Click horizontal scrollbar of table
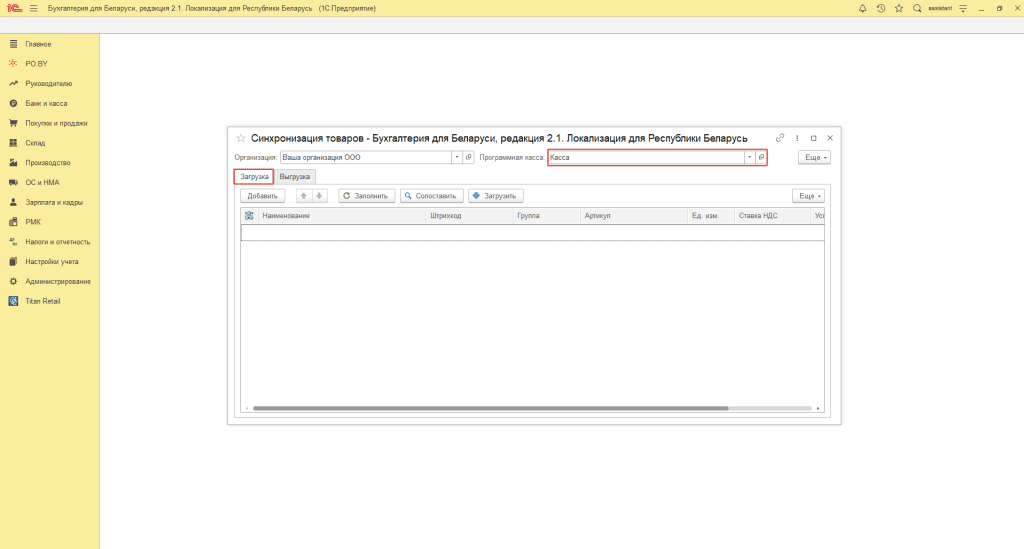This screenshot has height=549, width=1024. point(490,409)
